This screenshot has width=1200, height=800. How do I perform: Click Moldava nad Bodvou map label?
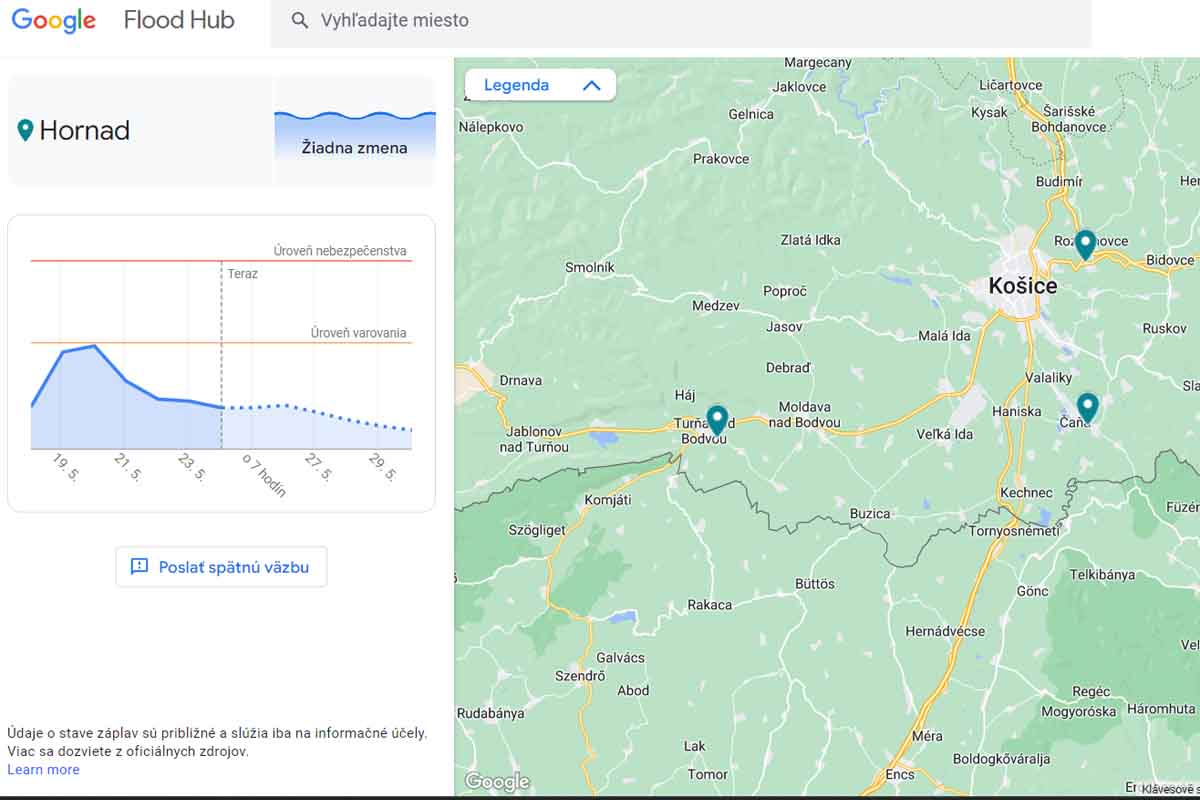tap(804, 415)
